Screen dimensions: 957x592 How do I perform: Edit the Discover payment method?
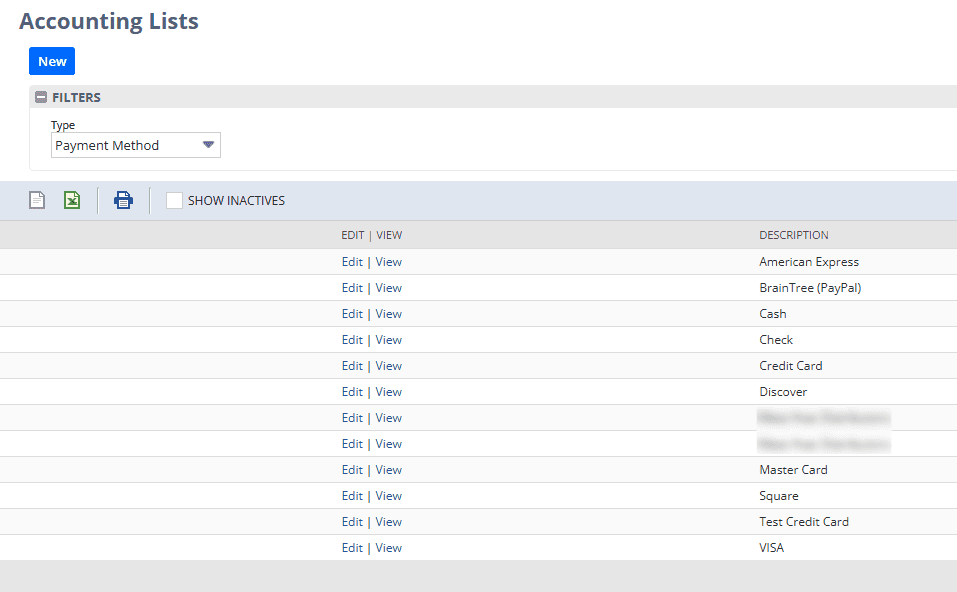(352, 392)
